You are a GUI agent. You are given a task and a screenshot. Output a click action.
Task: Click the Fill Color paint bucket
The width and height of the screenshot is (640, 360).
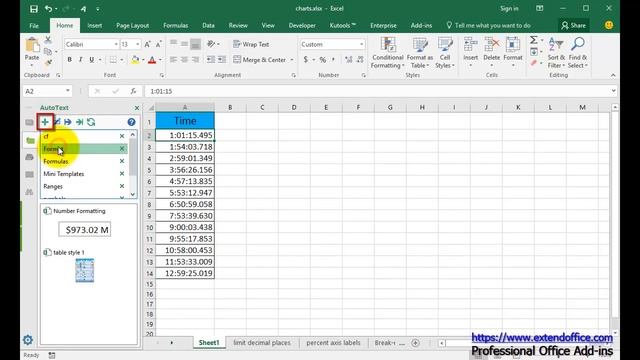click(135, 60)
